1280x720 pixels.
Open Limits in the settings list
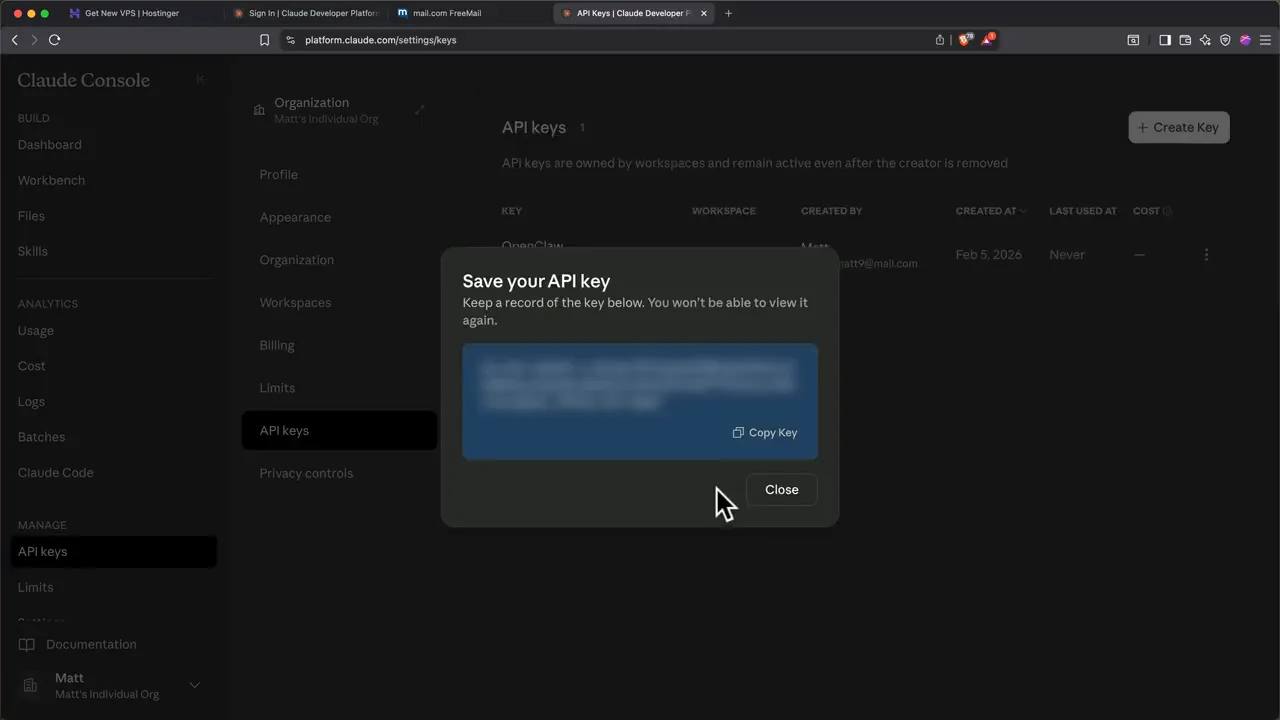pos(277,388)
